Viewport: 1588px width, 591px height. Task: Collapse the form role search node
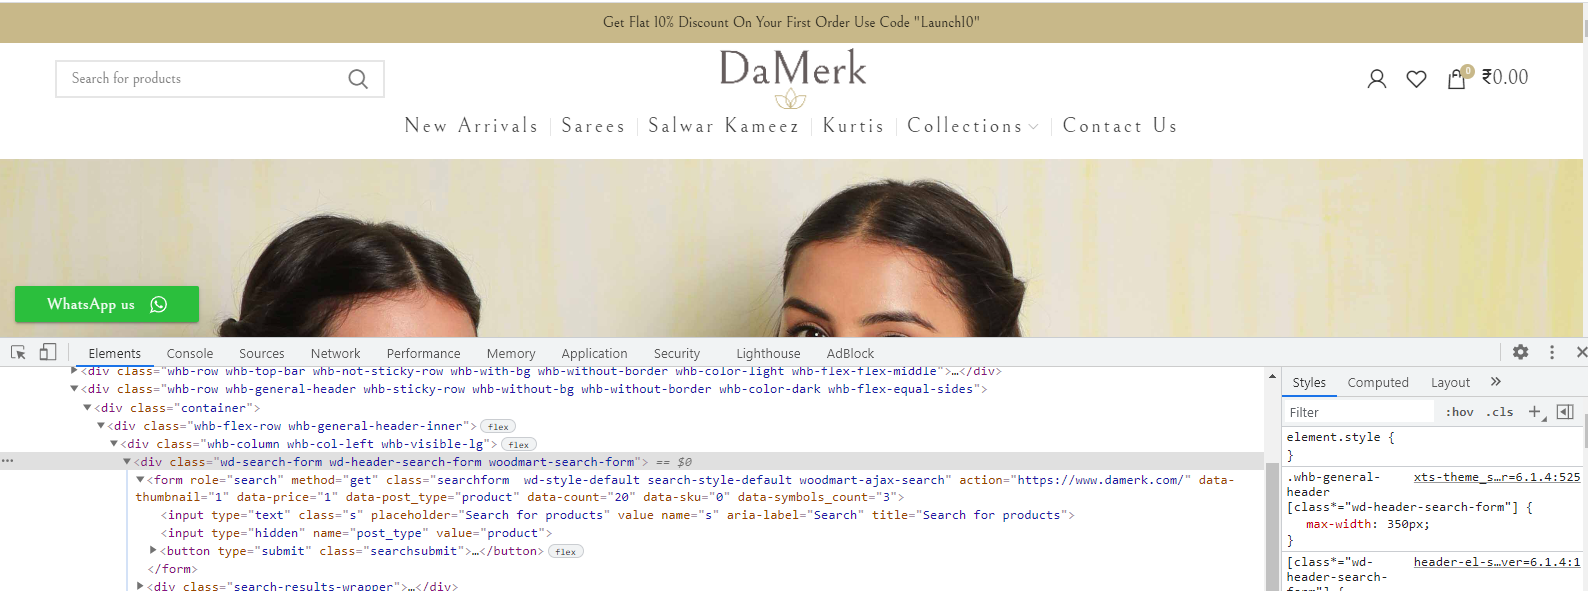click(x=140, y=480)
